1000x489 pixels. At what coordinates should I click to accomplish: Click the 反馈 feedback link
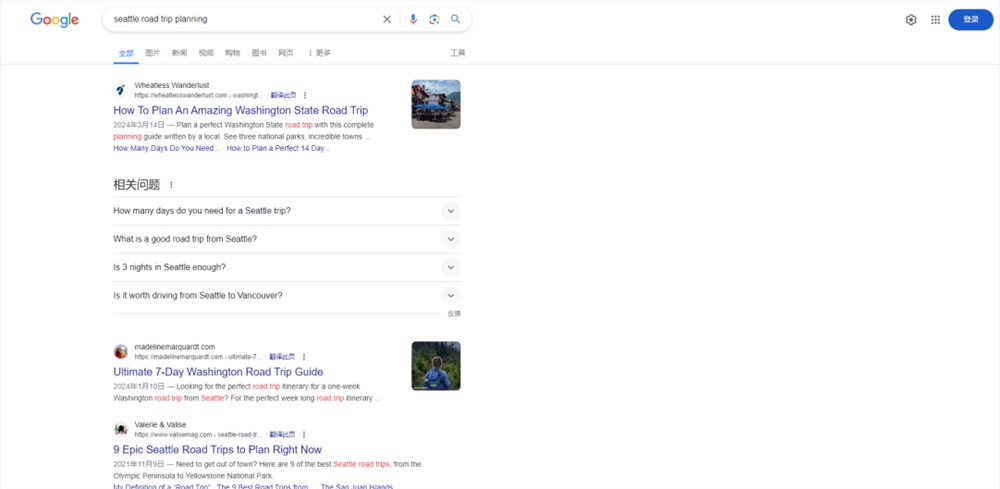click(453, 314)
